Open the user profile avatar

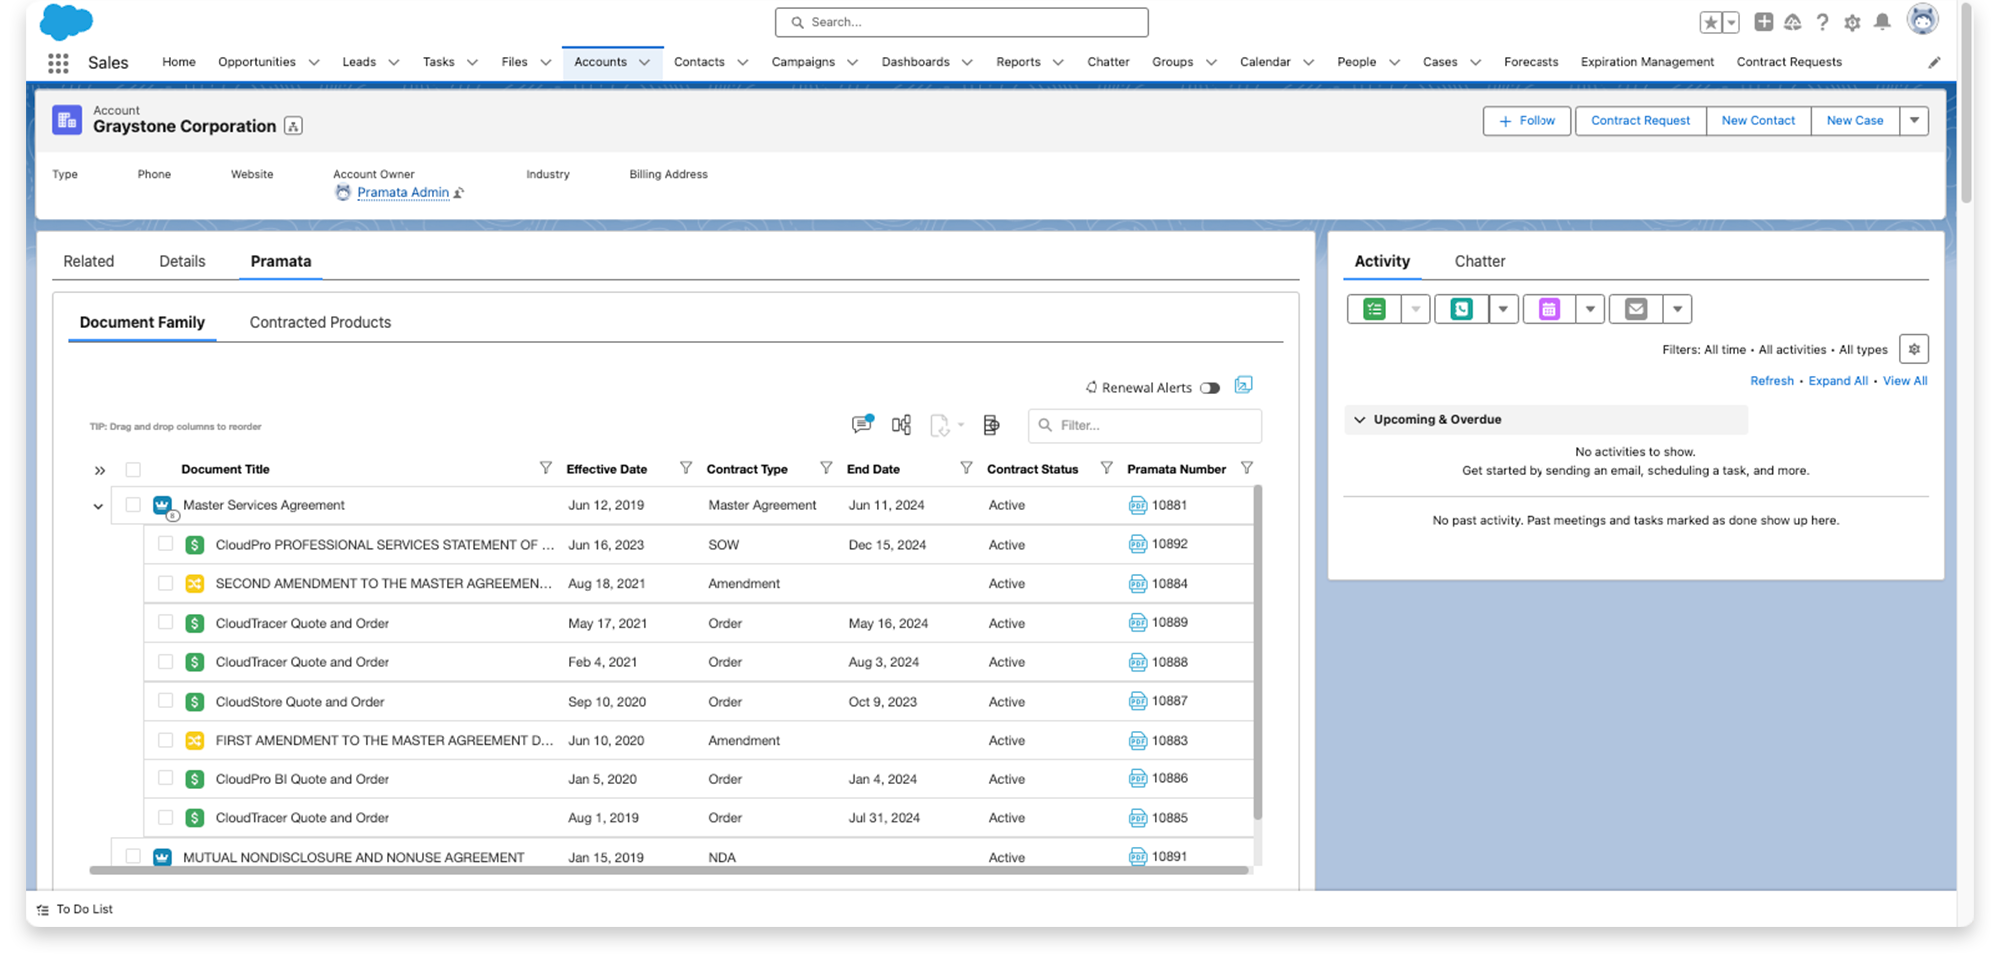[1922, 19]
